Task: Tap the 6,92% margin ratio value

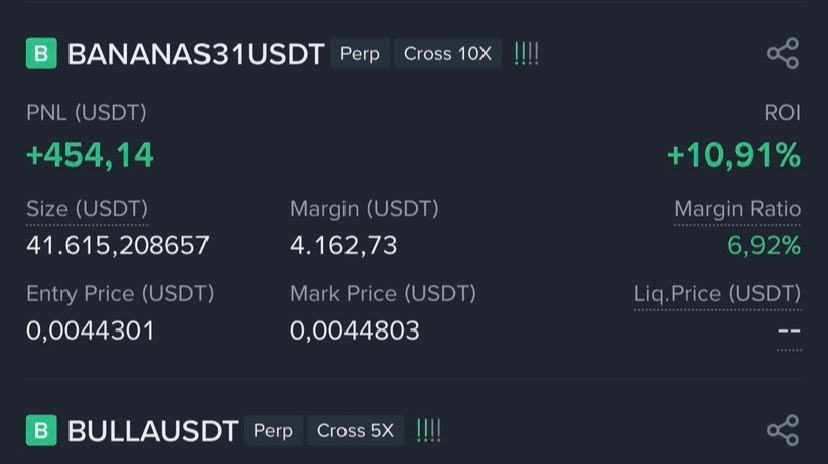Action: coord(764,245)
